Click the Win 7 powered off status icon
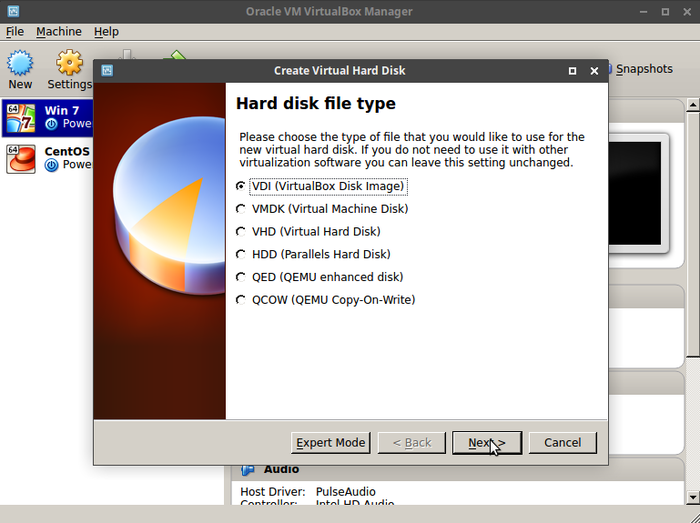 [x=51, y=124]
